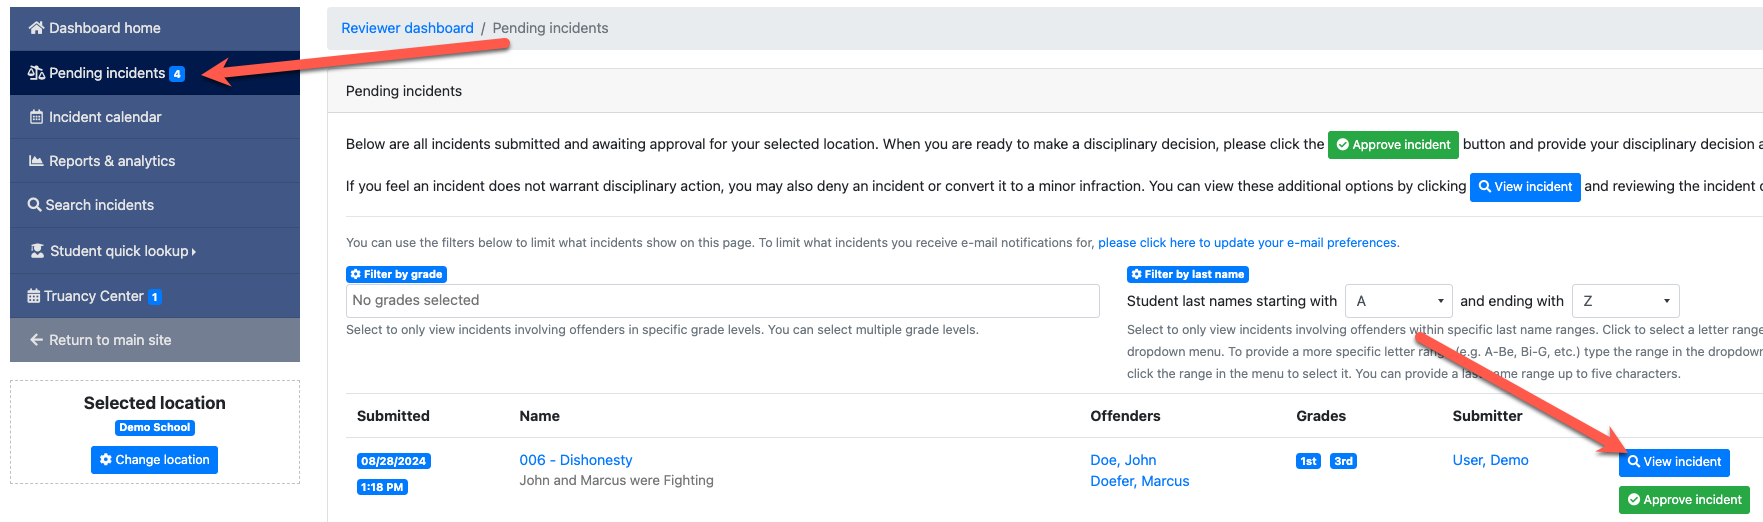Click the Truancy Center calendar icon
The image size is (1763, 522).
[x=34, y=296]
